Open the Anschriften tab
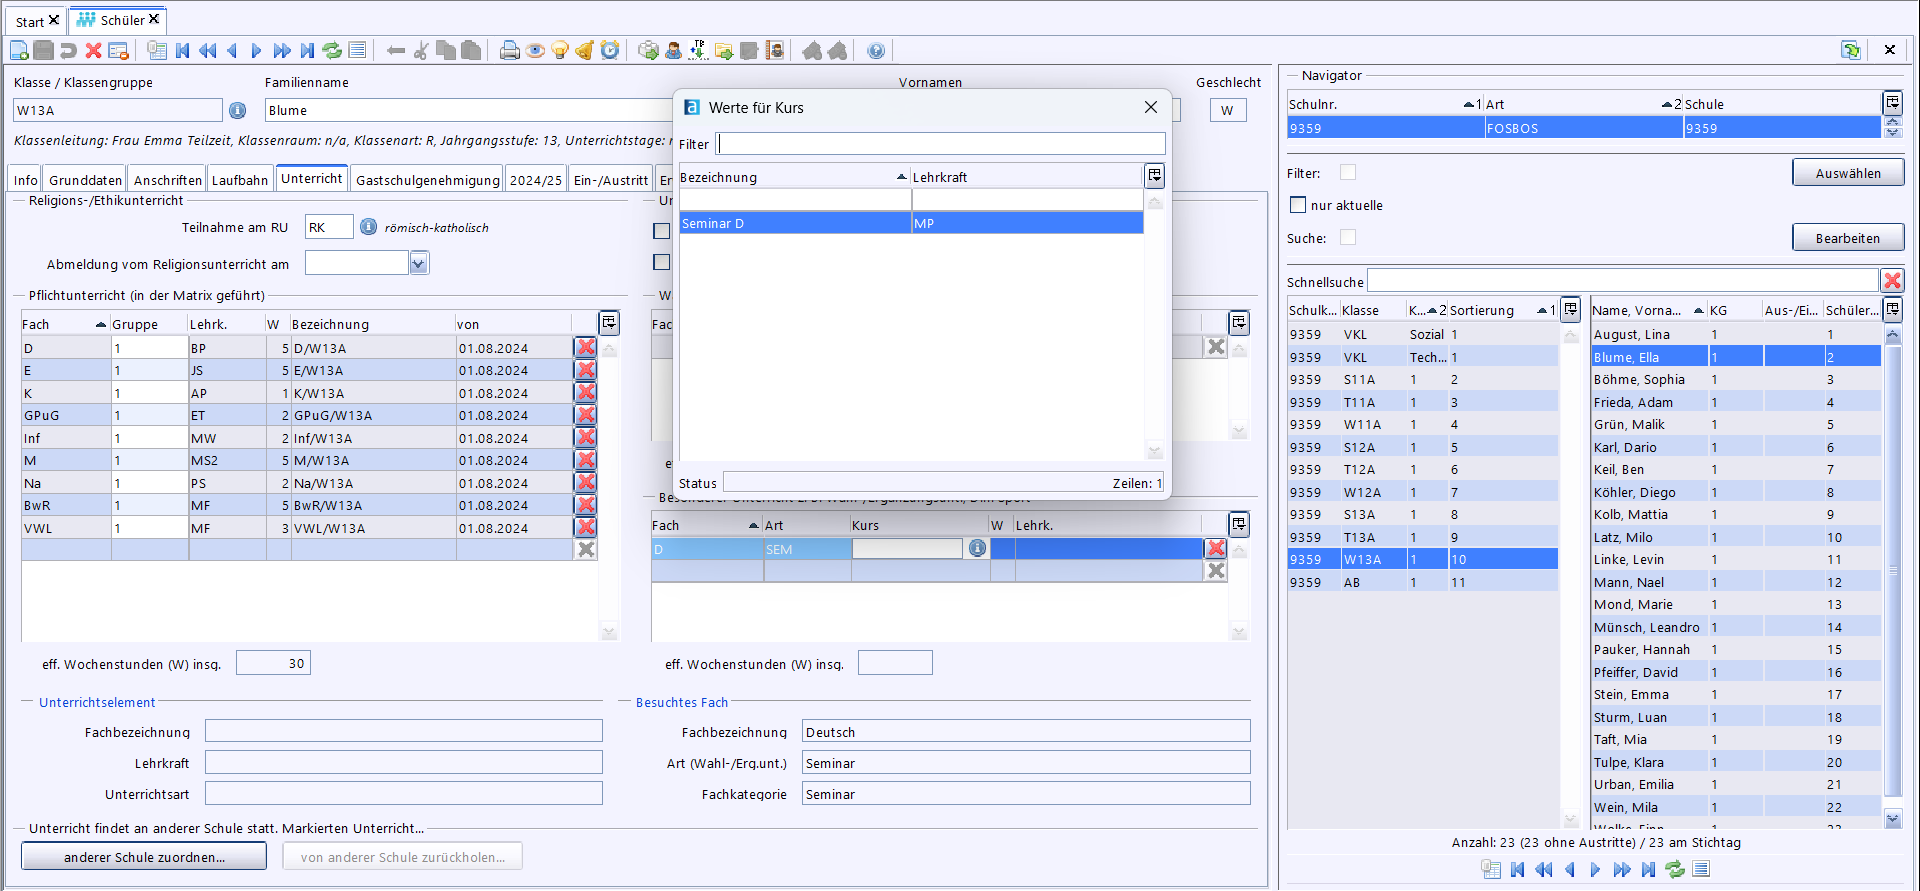1920x891 pixels. pos(167,179)
